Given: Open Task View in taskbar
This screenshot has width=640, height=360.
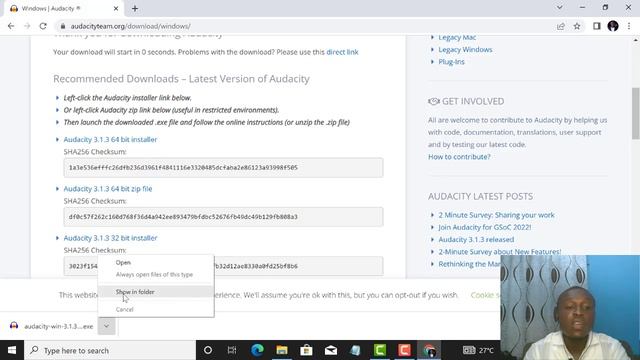Looking at the screenshot, I should coord(232,350).
